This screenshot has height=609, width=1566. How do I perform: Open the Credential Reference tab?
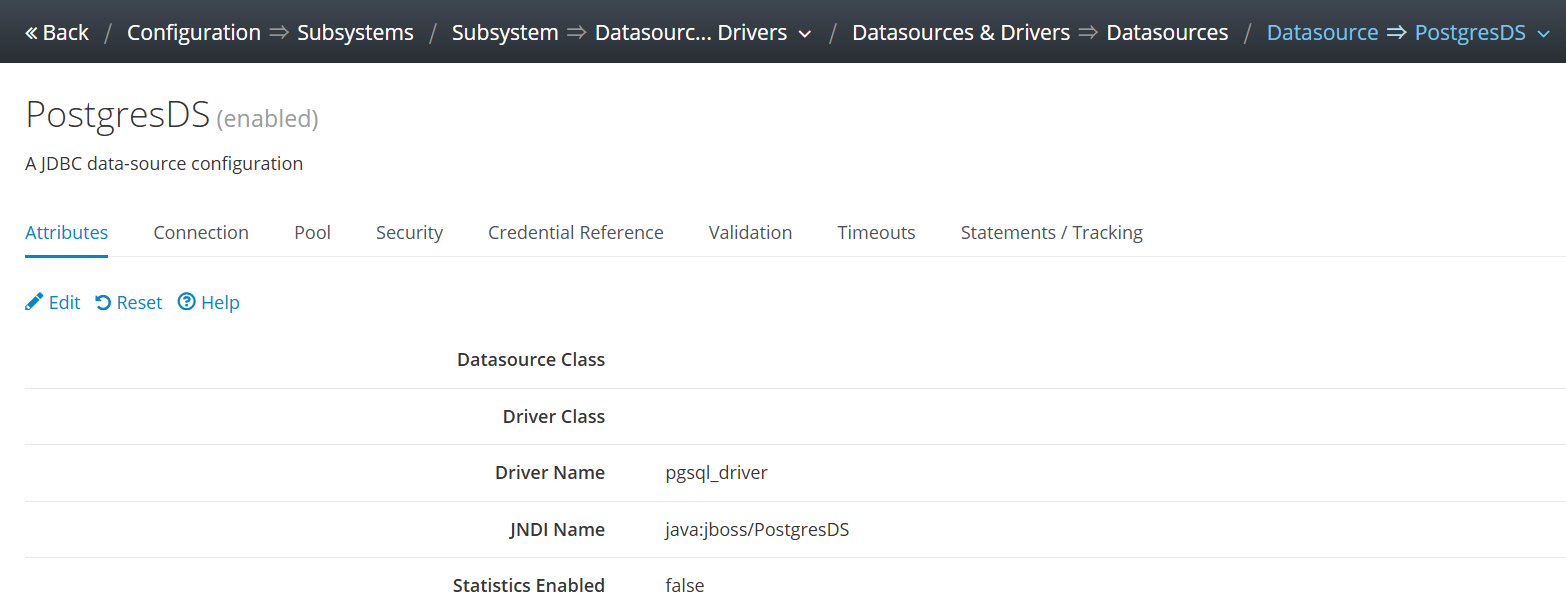(576, 233)
